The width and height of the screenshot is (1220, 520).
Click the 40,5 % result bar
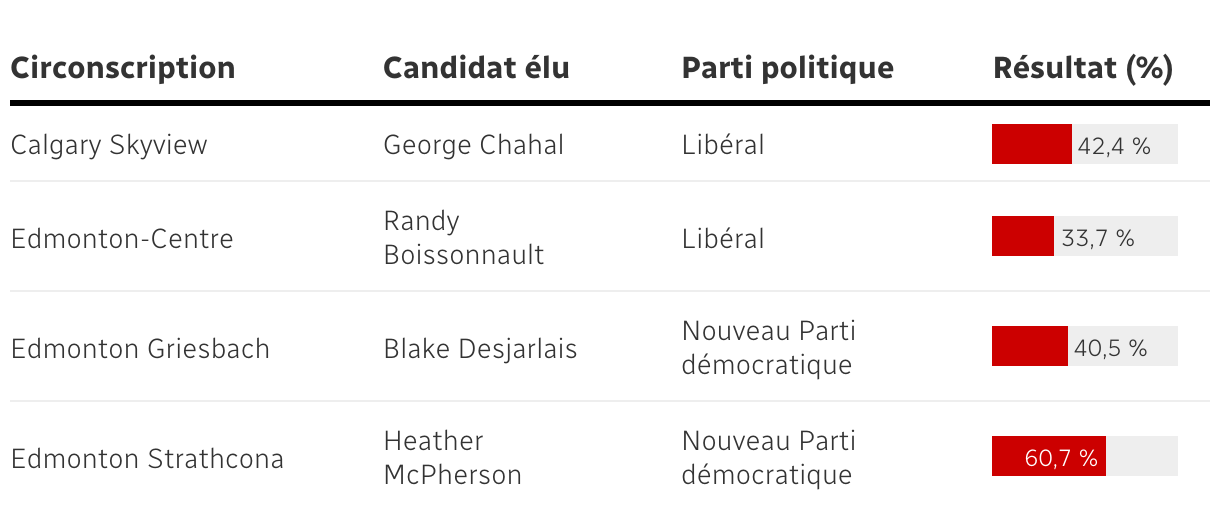1084,347
